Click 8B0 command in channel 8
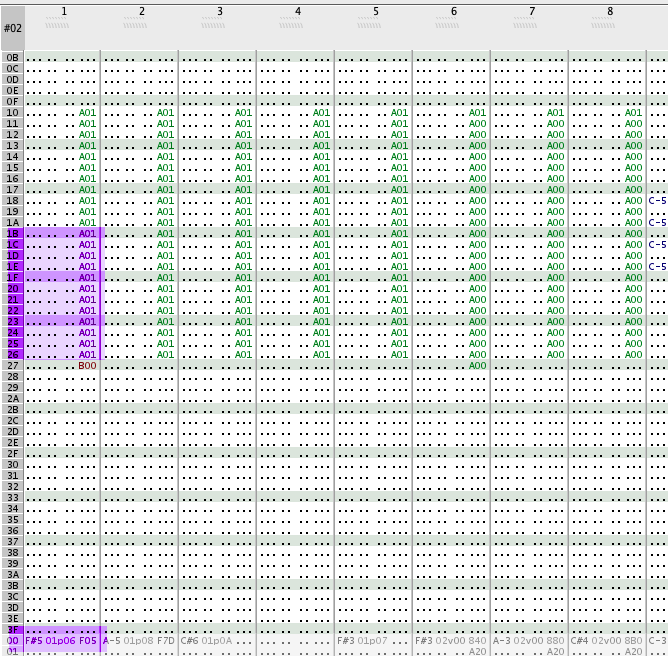The width and height of the screenshot is (668, 656). tap(633, 641)
